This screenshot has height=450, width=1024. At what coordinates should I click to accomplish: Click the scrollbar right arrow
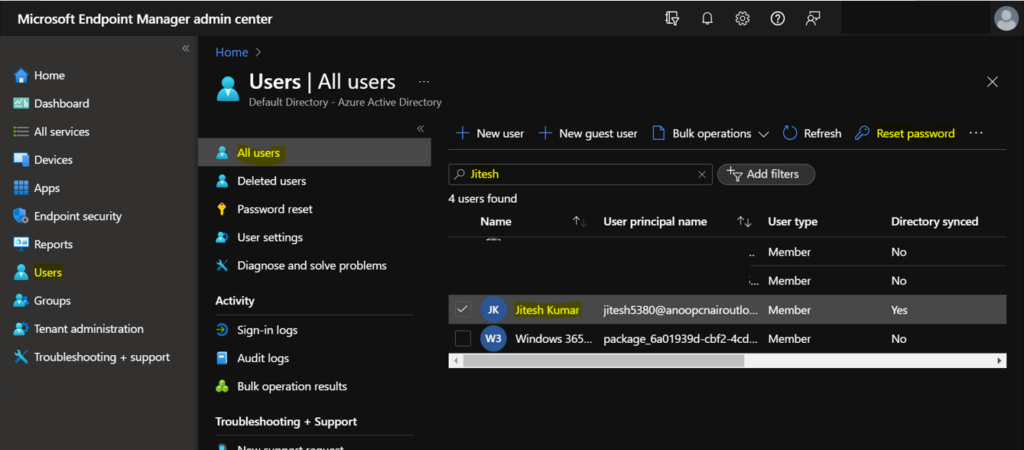pos(999,361)
